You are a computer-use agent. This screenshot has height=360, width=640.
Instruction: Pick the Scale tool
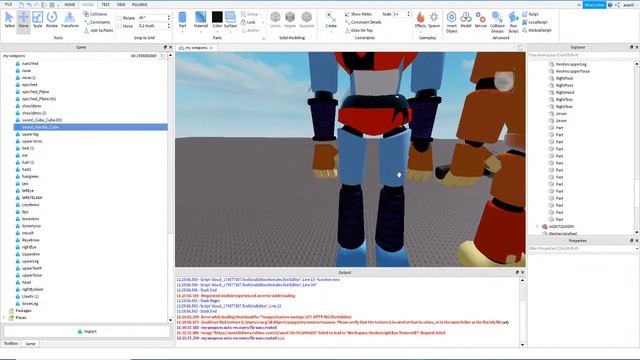[37, 20]
